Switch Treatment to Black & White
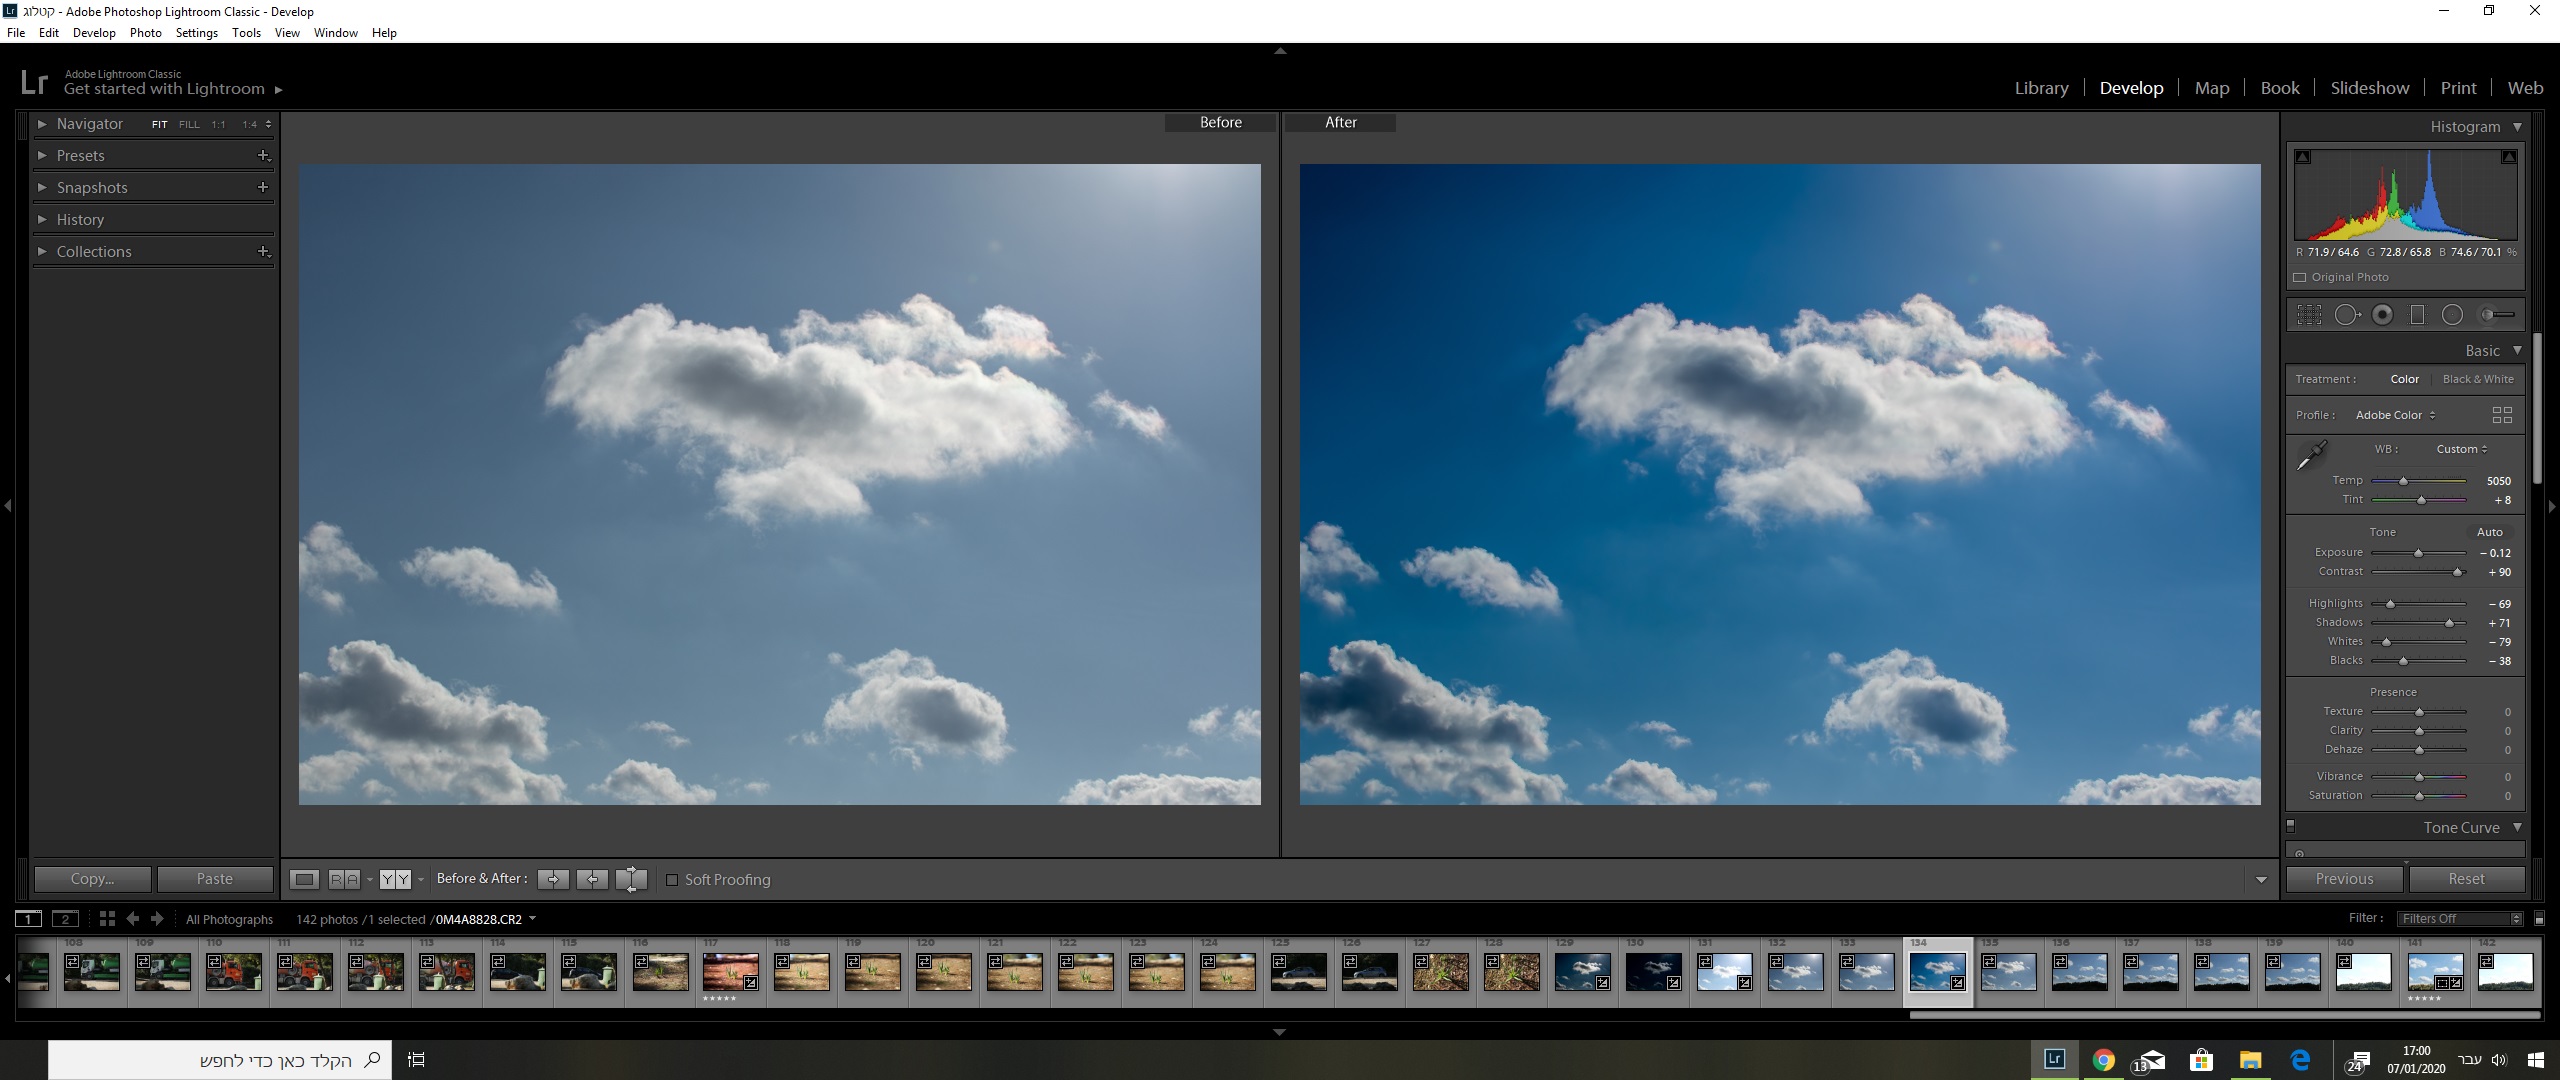Image resolution: width=2560 pixels, height=1080 pixels. coord(2477,379)
